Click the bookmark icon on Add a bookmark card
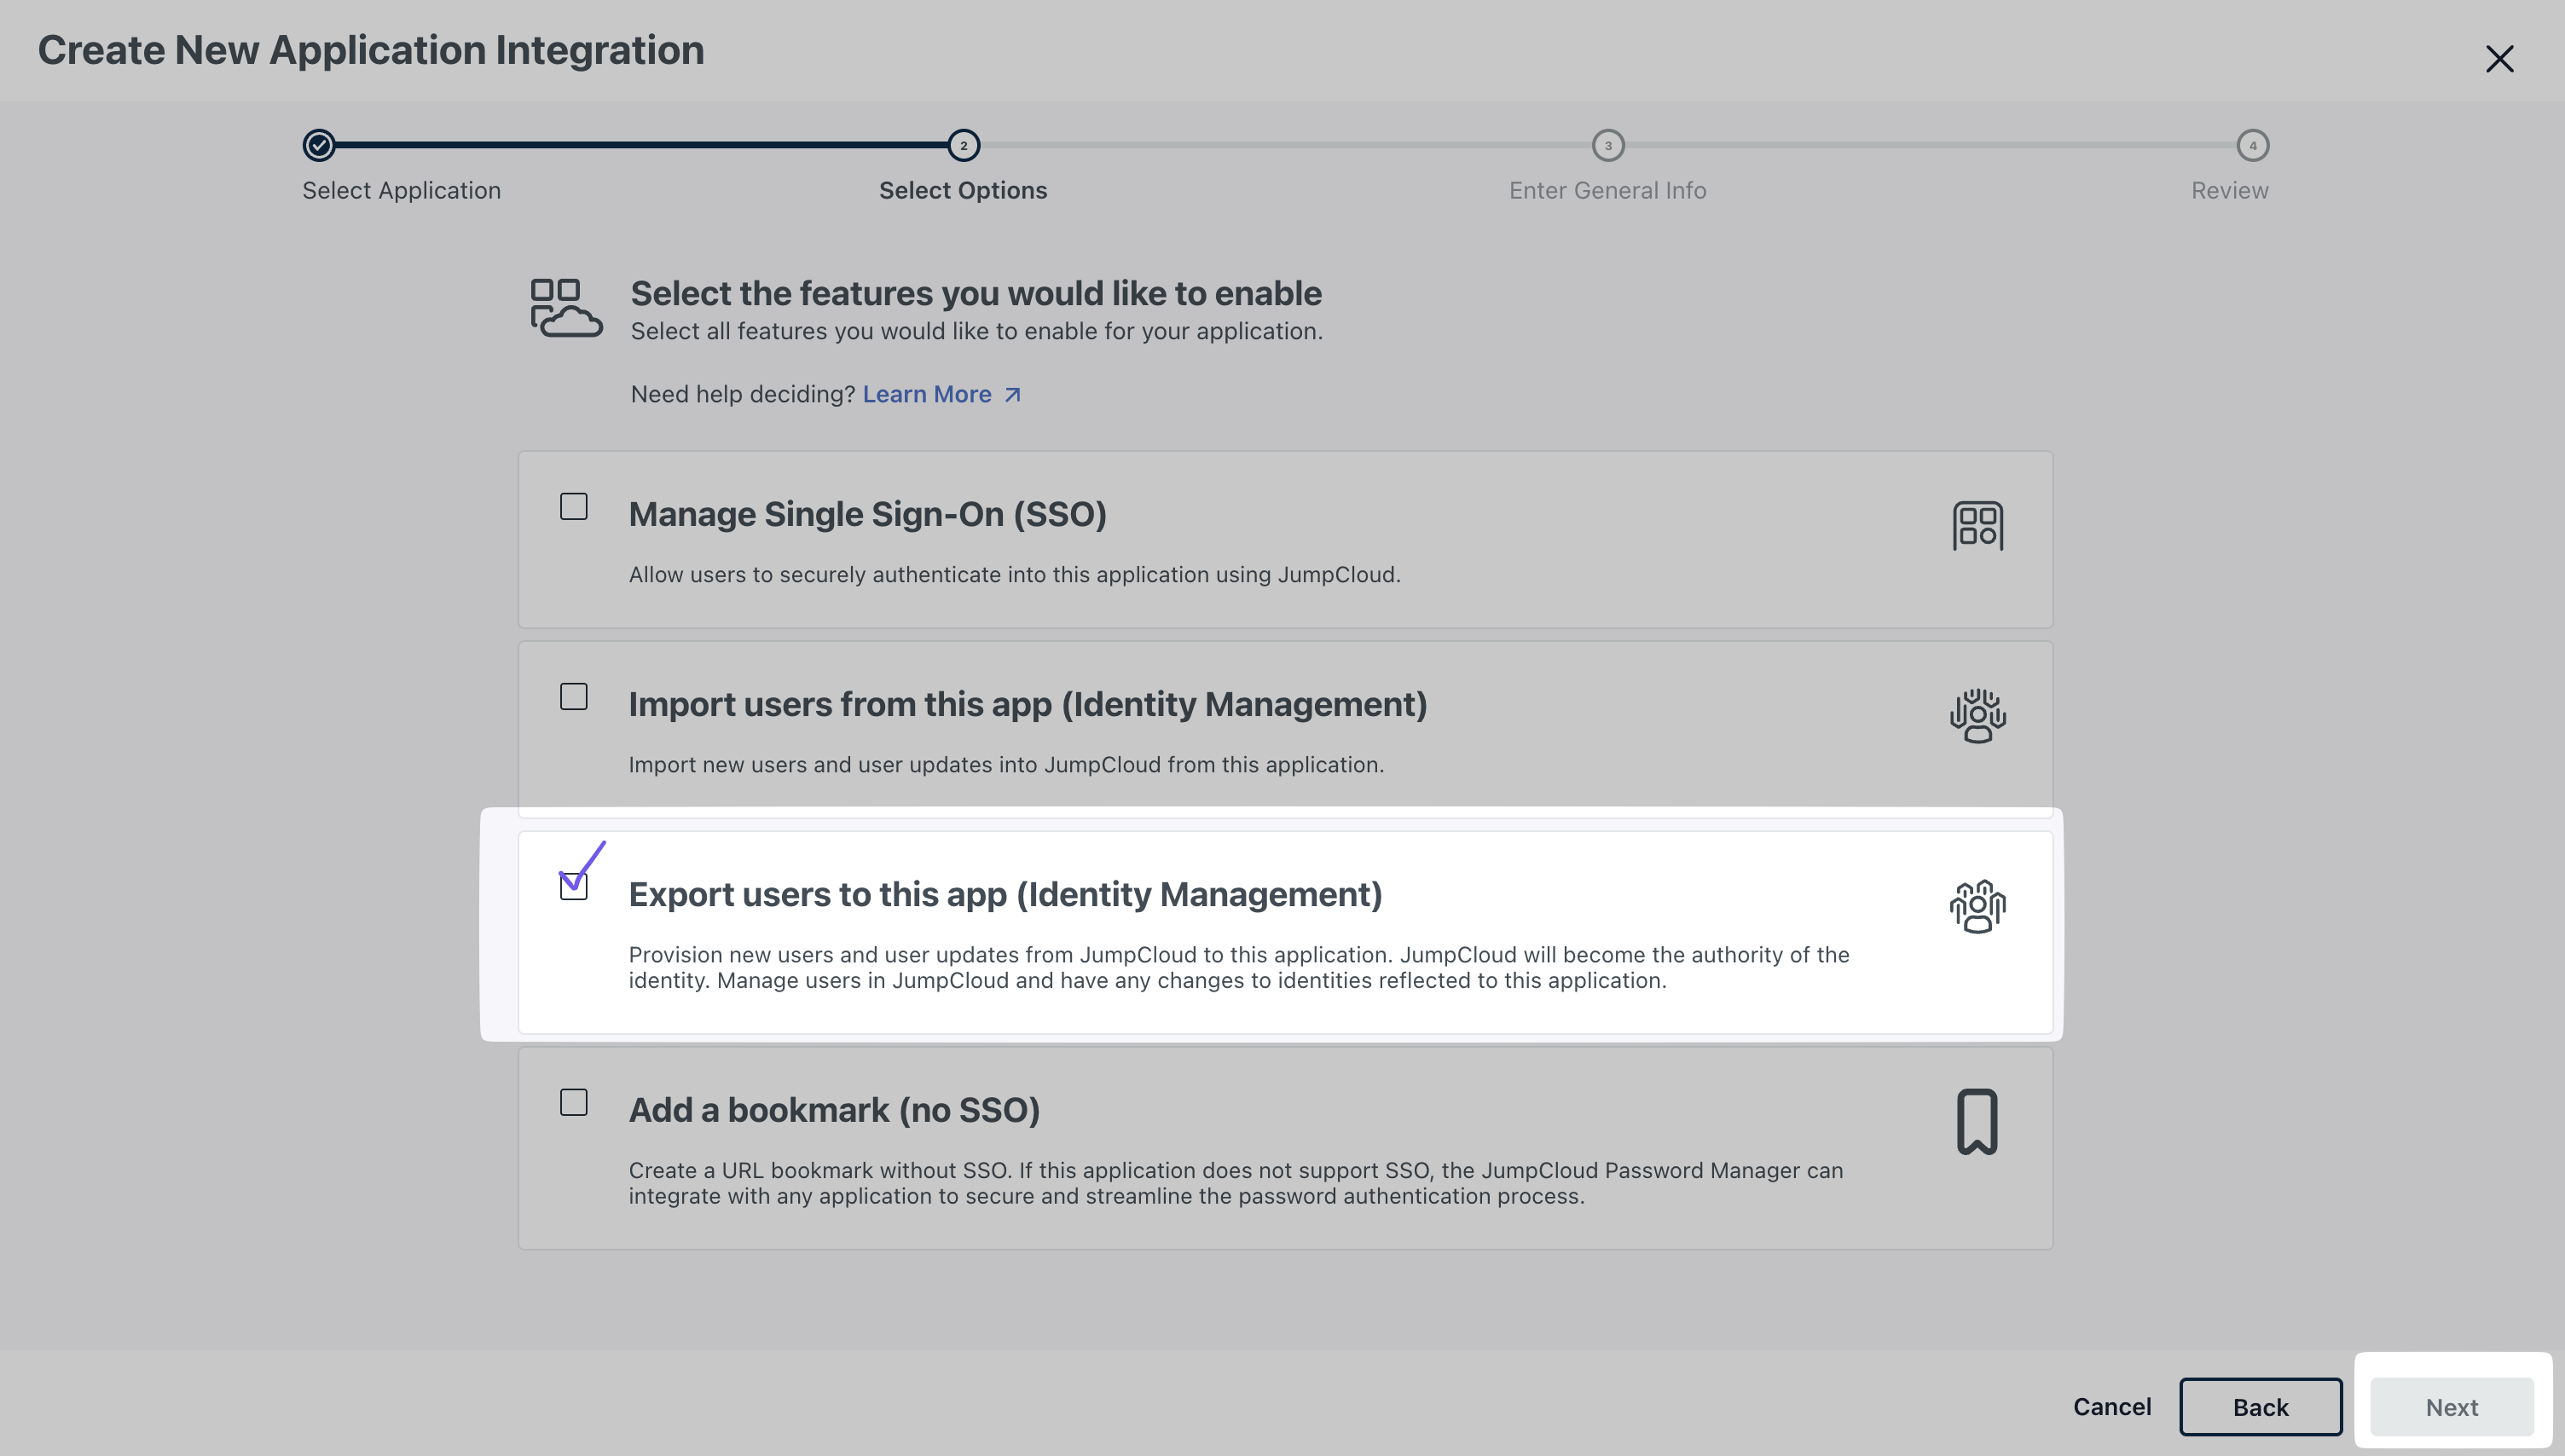 pyautogui.click(x=1978, y=1120)
